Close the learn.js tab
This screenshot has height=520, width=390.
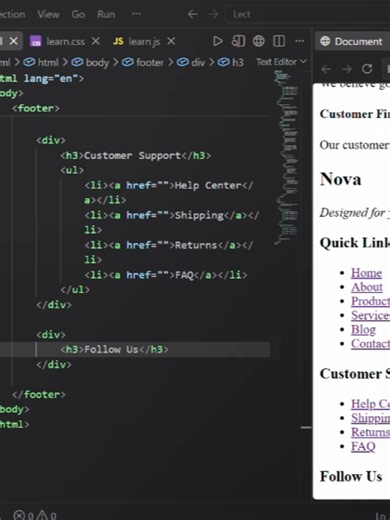pos(171,41)
